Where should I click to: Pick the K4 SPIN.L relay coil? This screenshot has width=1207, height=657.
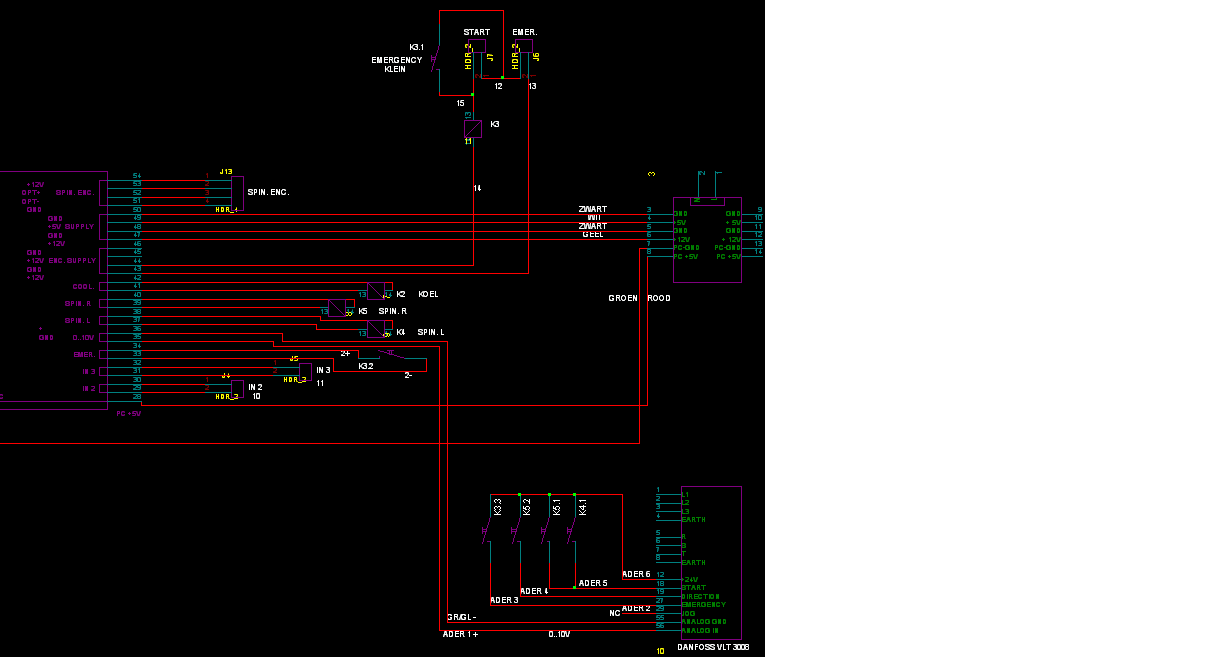378,329
